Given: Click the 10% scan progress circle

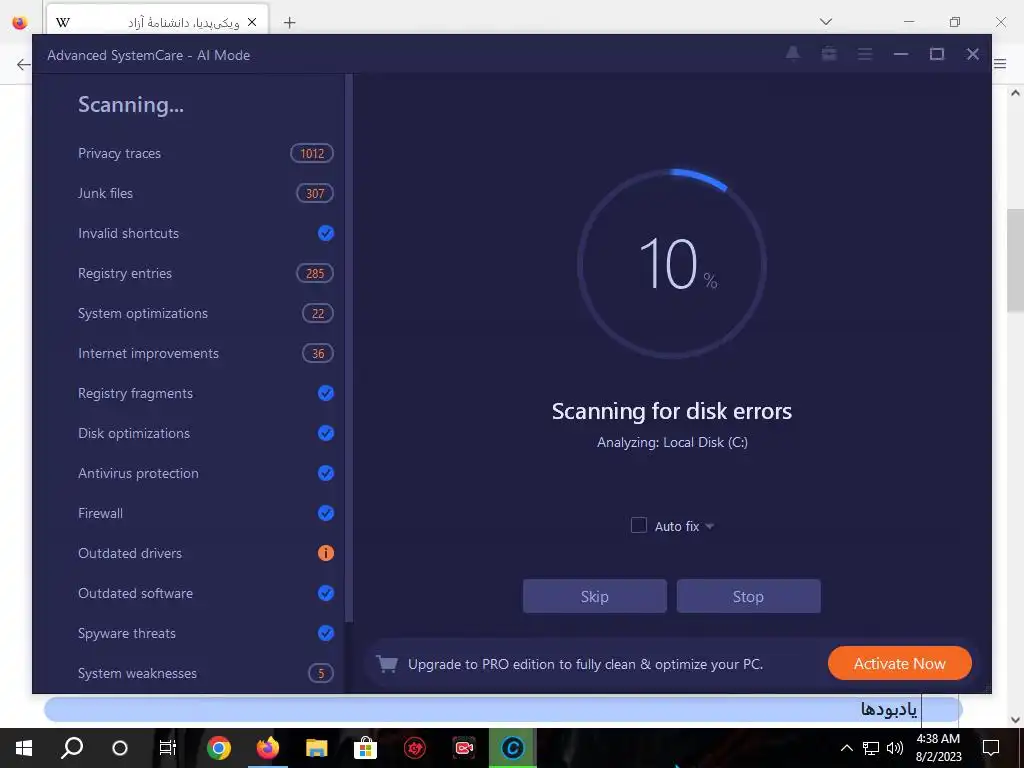Looking at the screenshot, I should pyautogui.click(x=671, y=263).
